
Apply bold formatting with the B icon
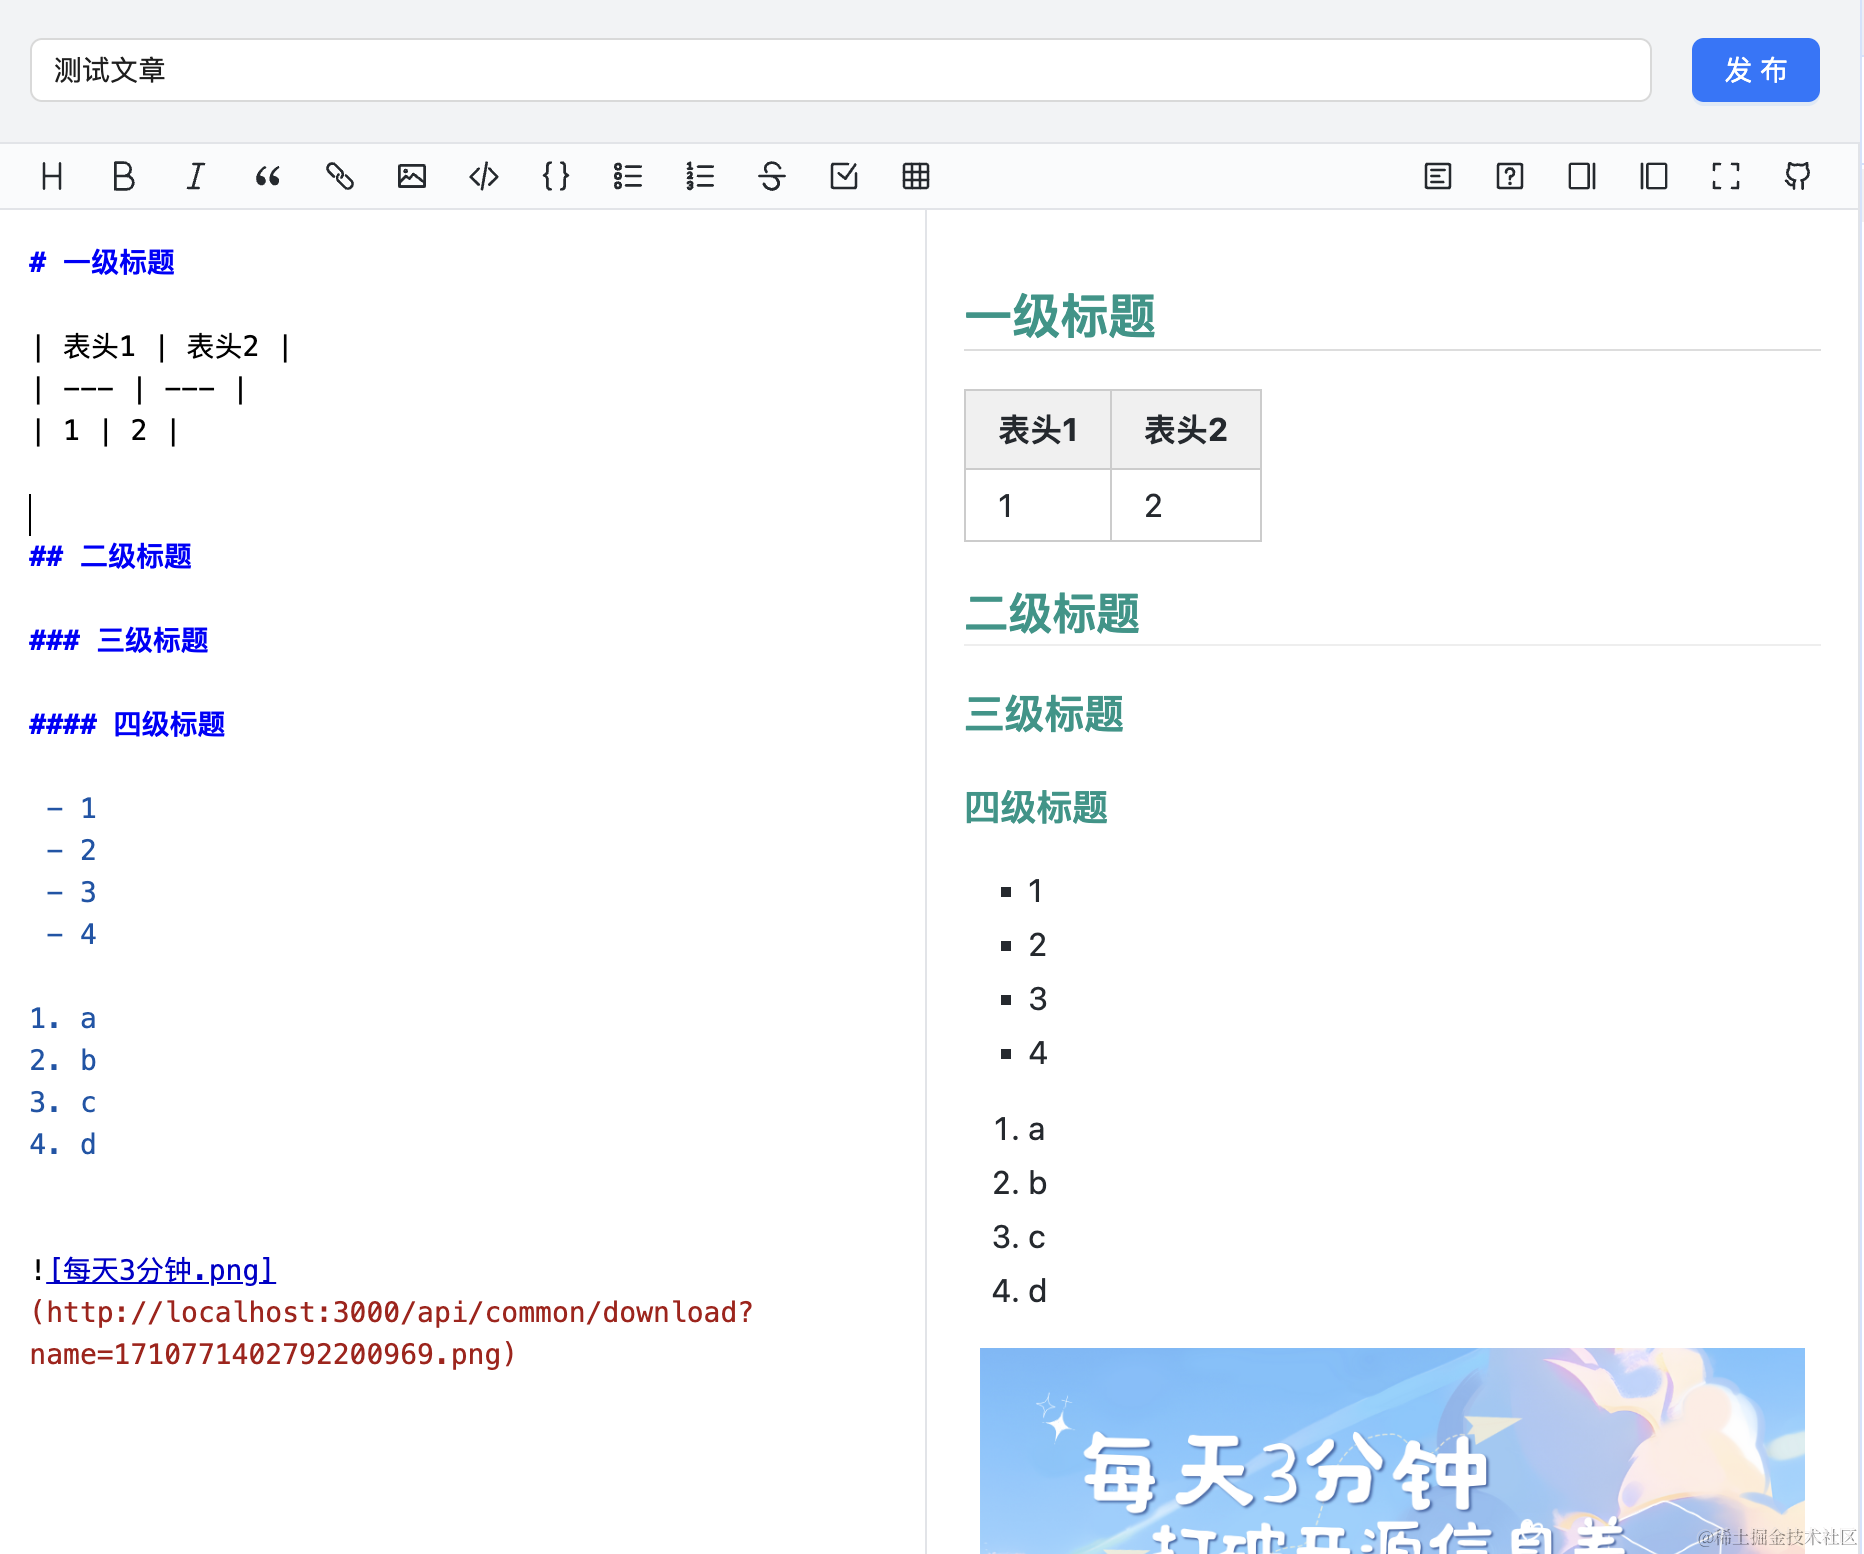(124, 177)
